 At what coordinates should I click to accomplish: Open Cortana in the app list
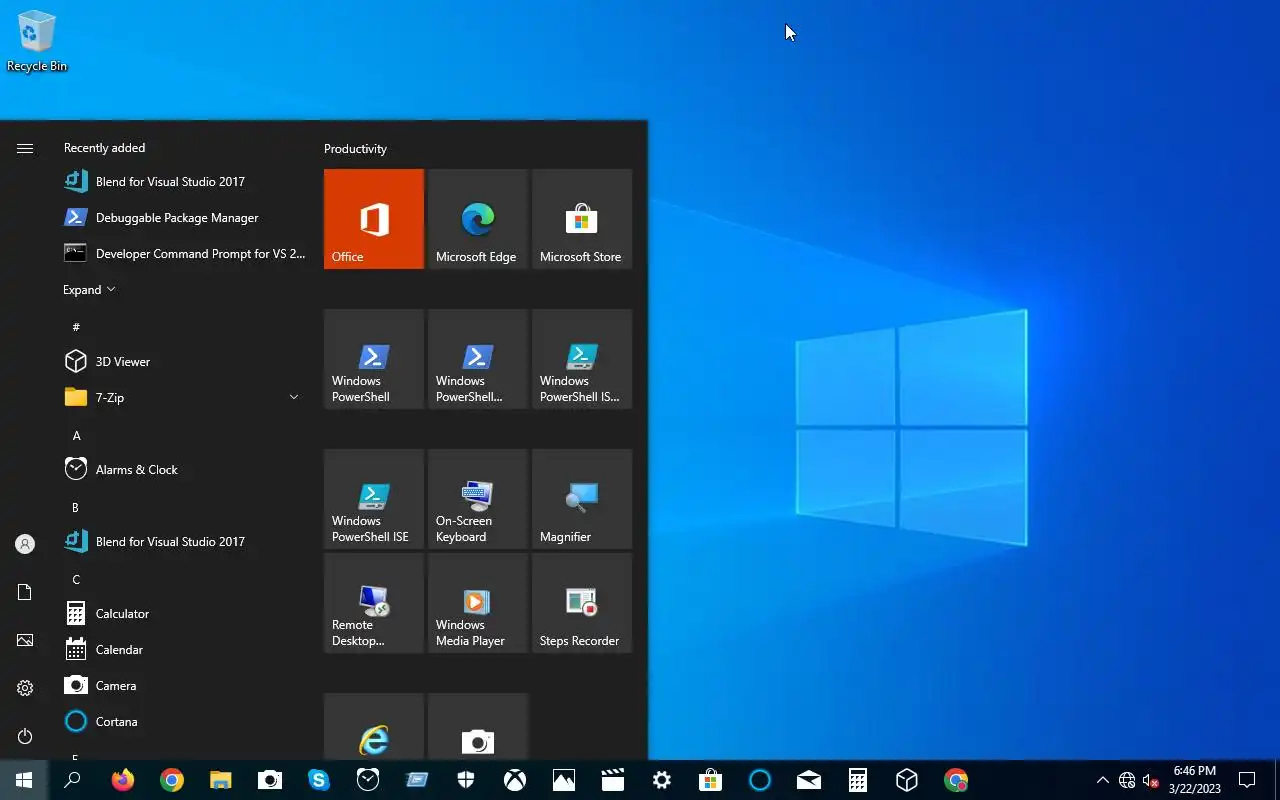click(182, 722)
